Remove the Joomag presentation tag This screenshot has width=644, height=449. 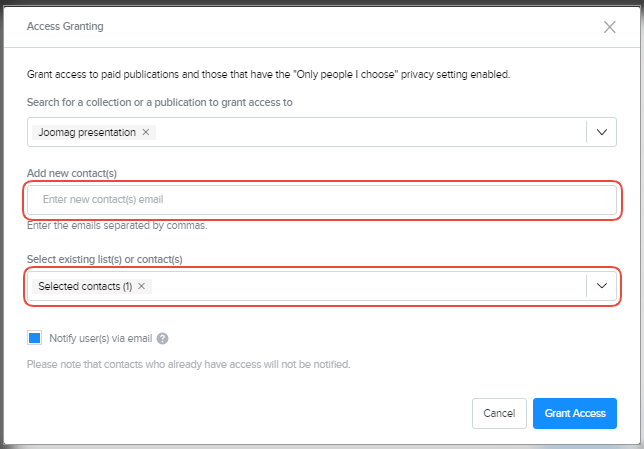click(x=146, y=132)
